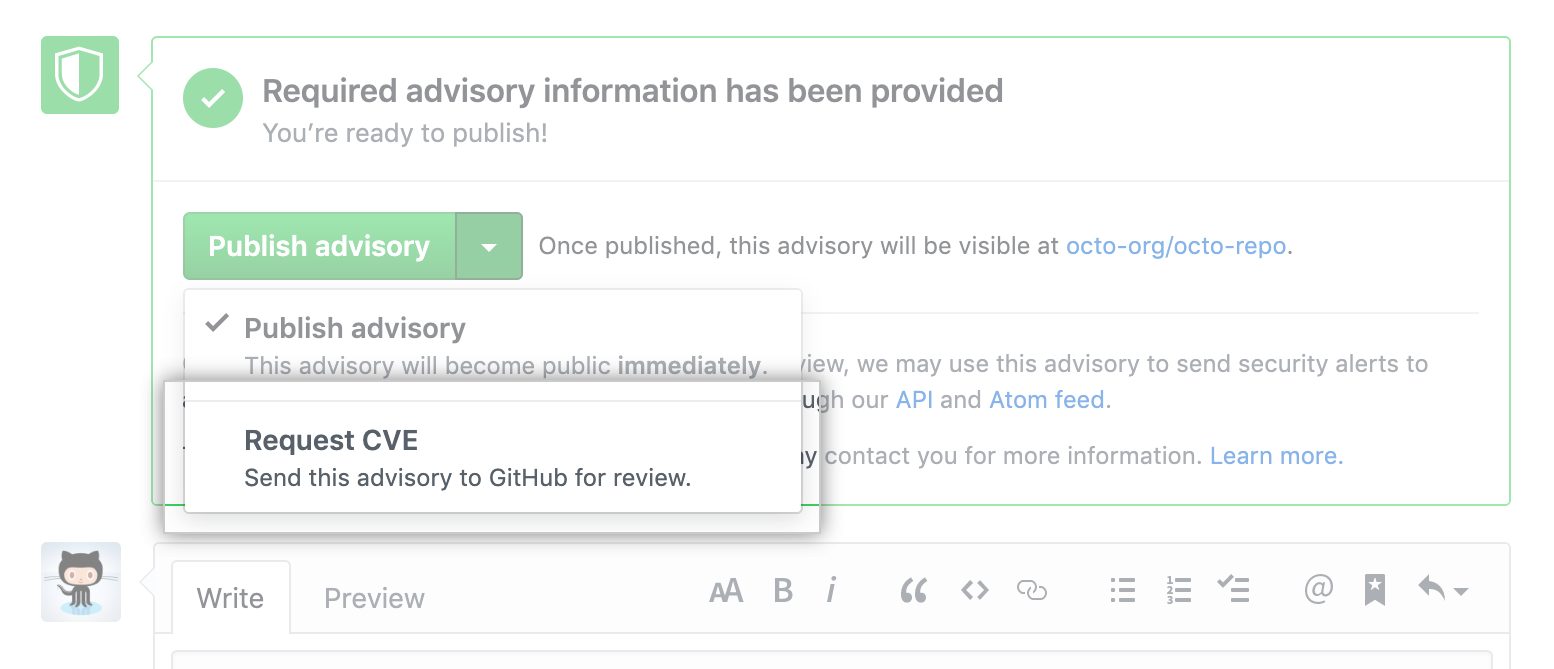
Task: Mention a user with the @ icon
Action: 1319,591
